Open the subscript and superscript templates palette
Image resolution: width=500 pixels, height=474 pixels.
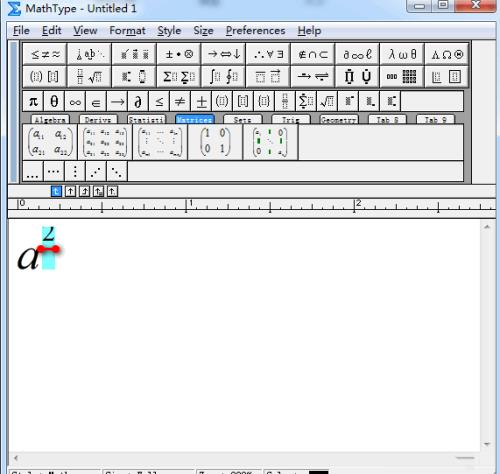[x=134, y=76]
